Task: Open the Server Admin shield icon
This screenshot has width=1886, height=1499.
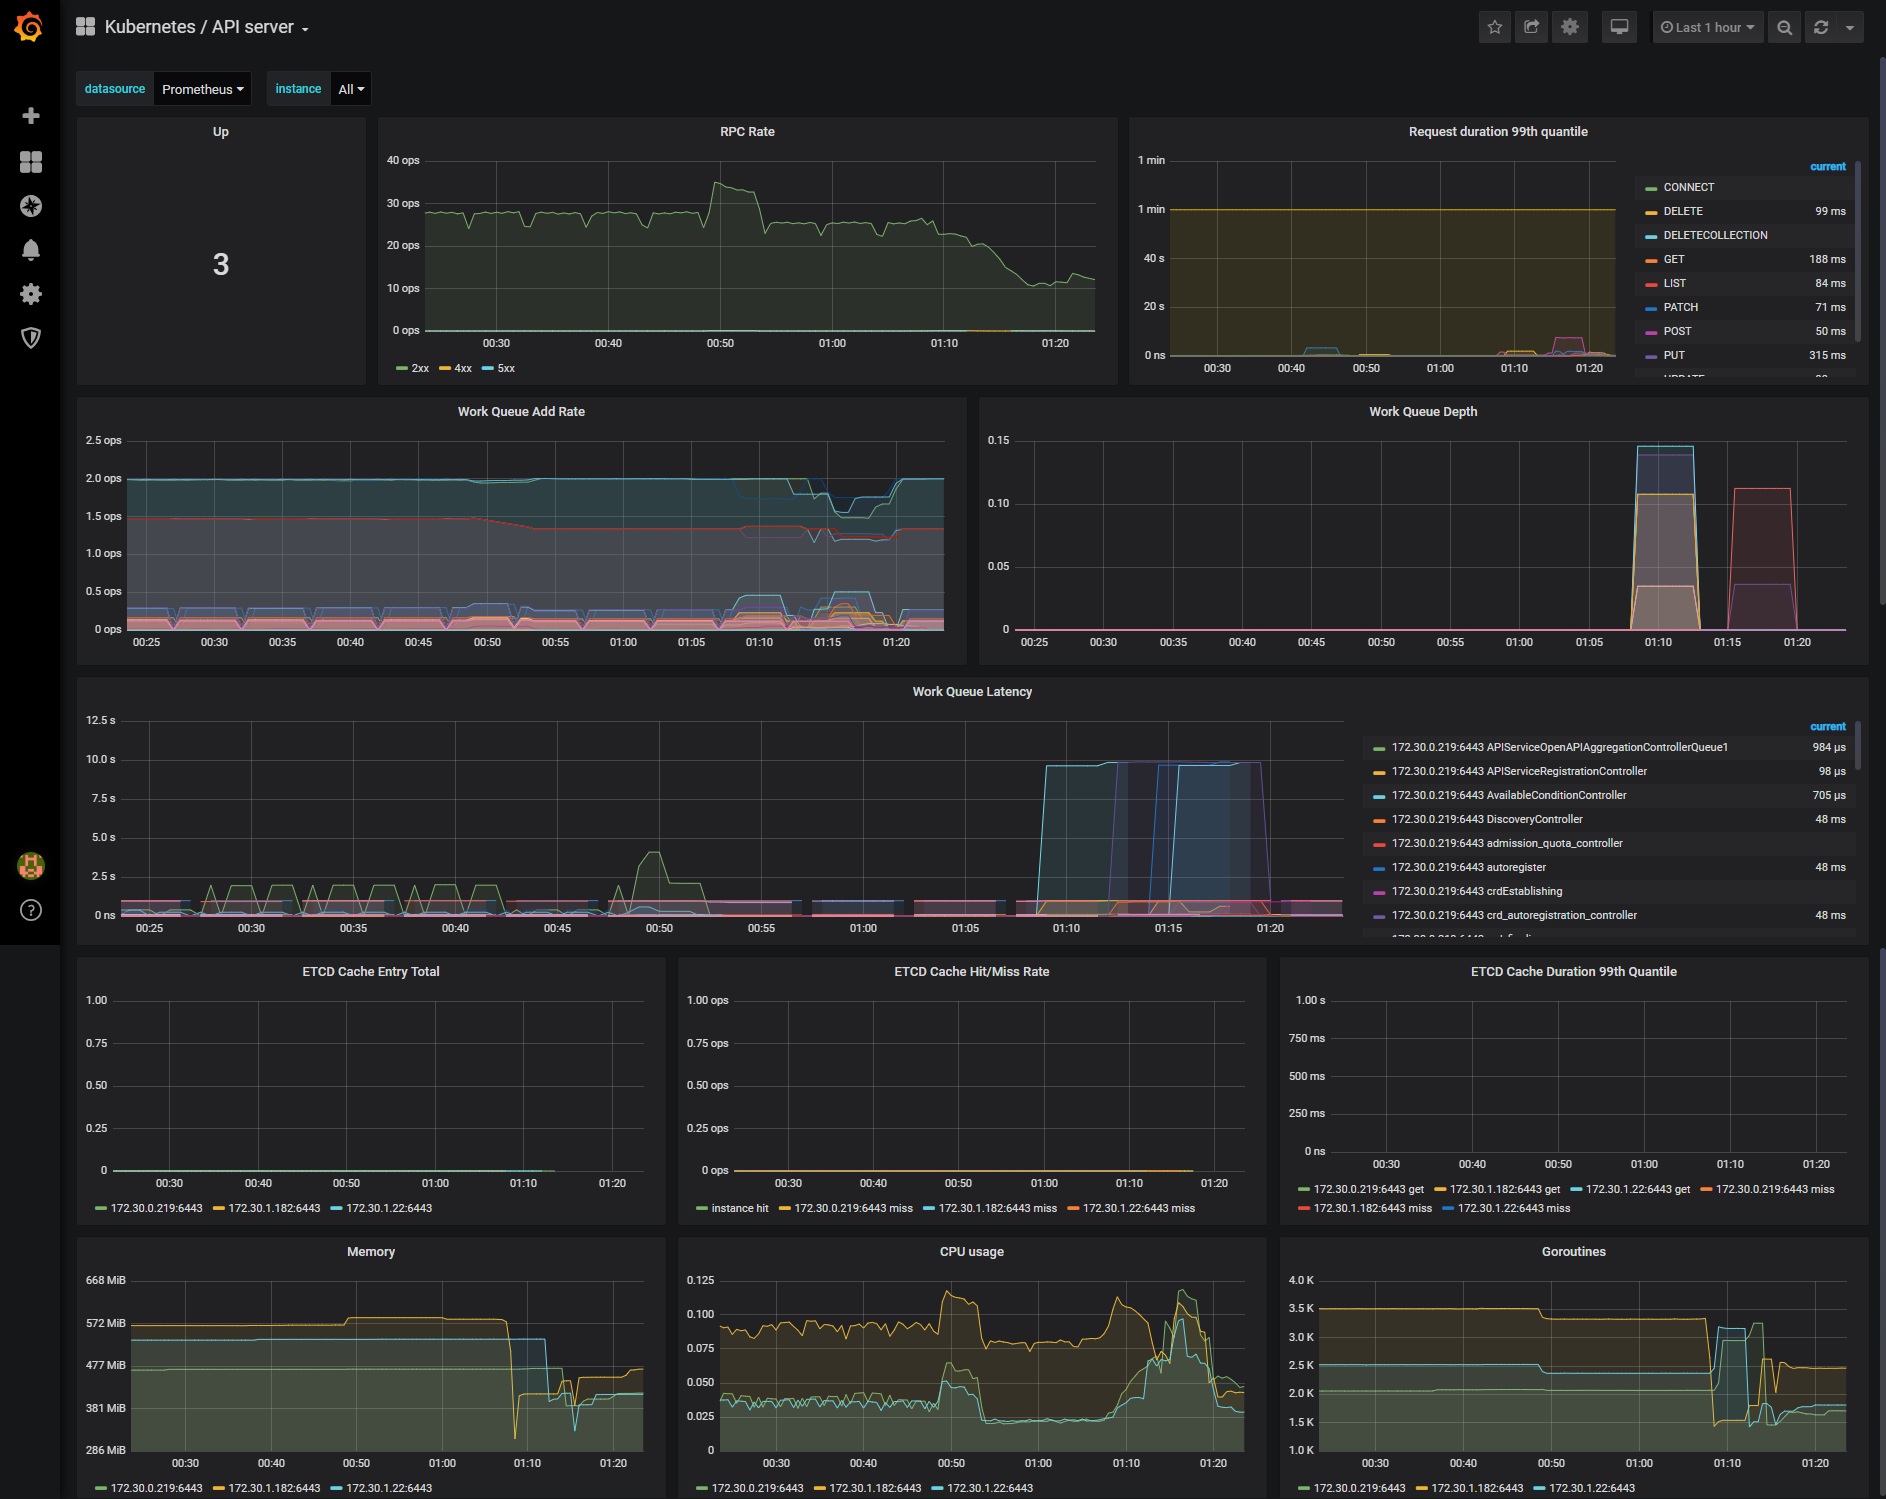Action: click(31, 338)
